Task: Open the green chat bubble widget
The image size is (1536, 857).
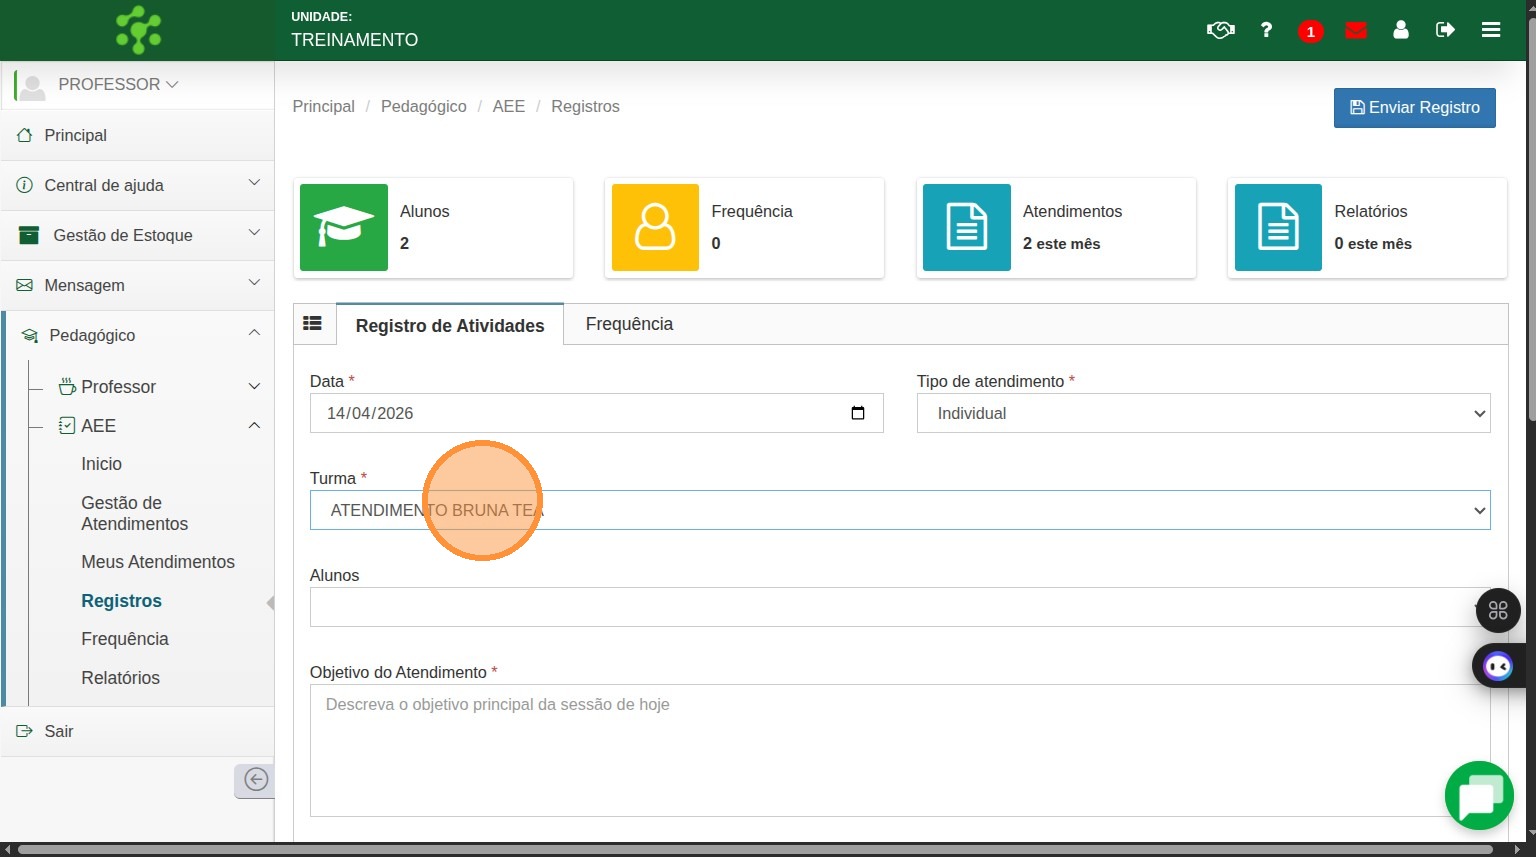Action: (x=1479, y=796)
